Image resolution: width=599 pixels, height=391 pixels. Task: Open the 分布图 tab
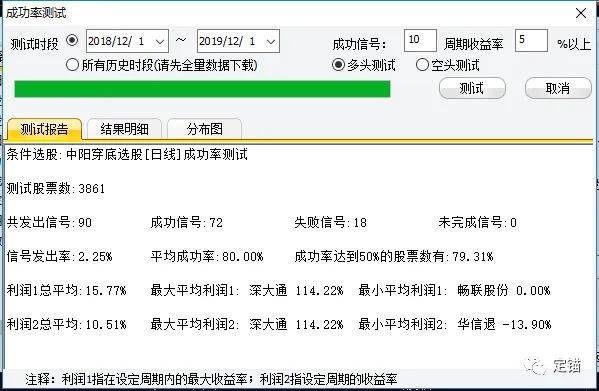[x=204, y=129]
